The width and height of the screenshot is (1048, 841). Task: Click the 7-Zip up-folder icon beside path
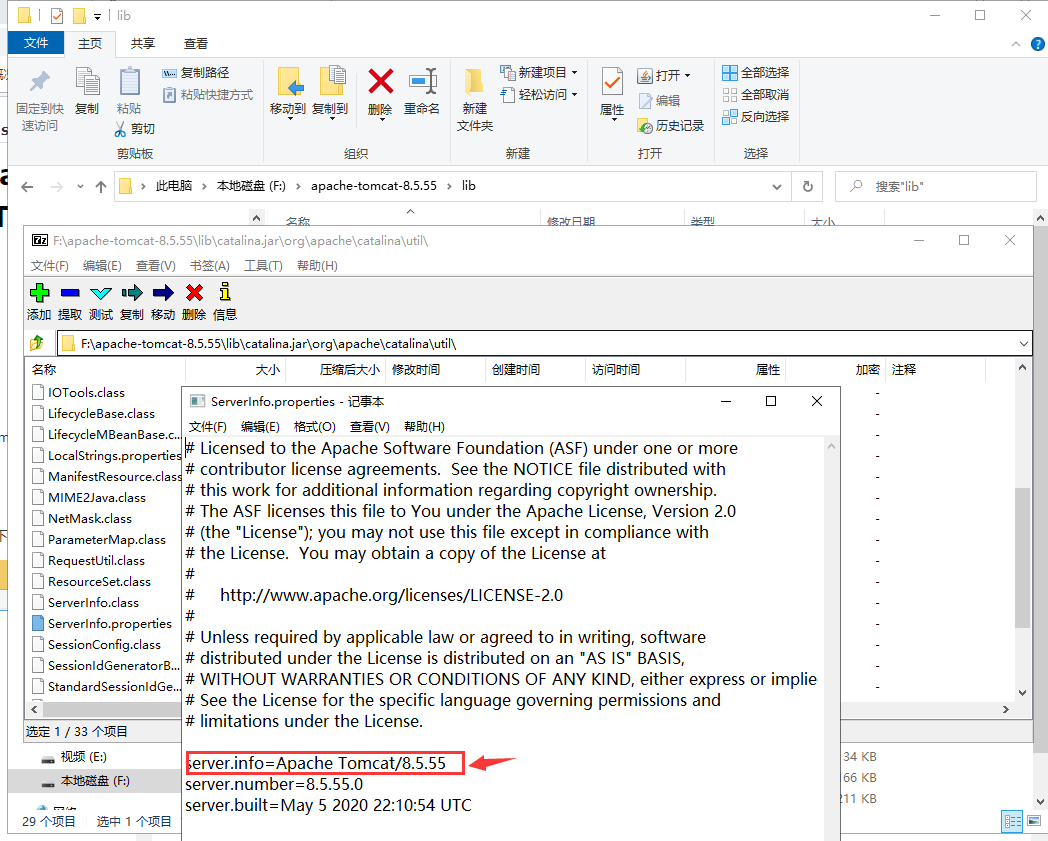(37, 344)
